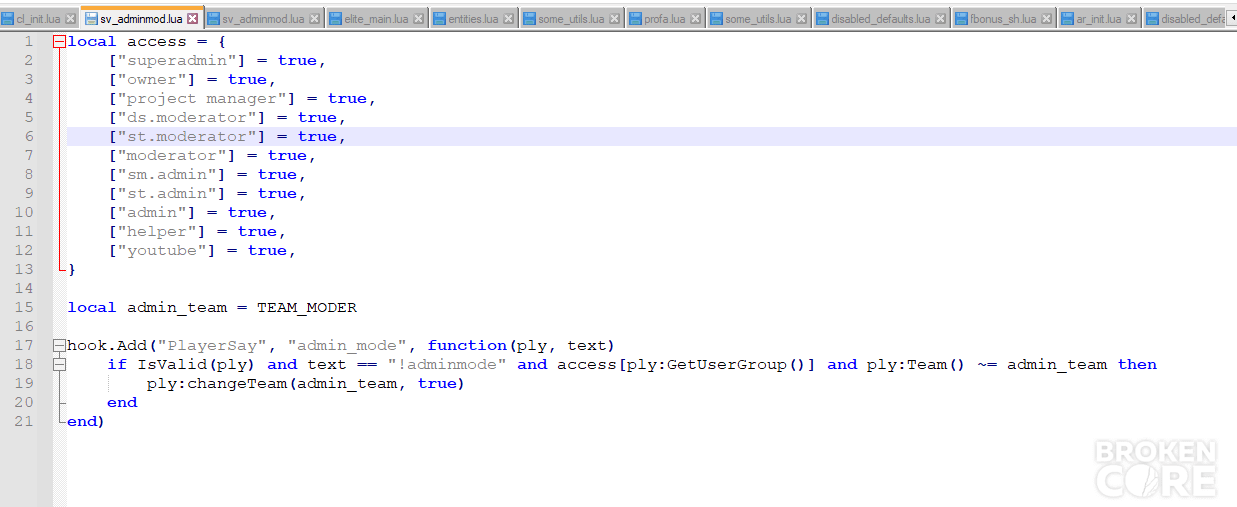Click the save-state icon on cl_init.lua tab

pyautogui.click(x=8, y=19)
